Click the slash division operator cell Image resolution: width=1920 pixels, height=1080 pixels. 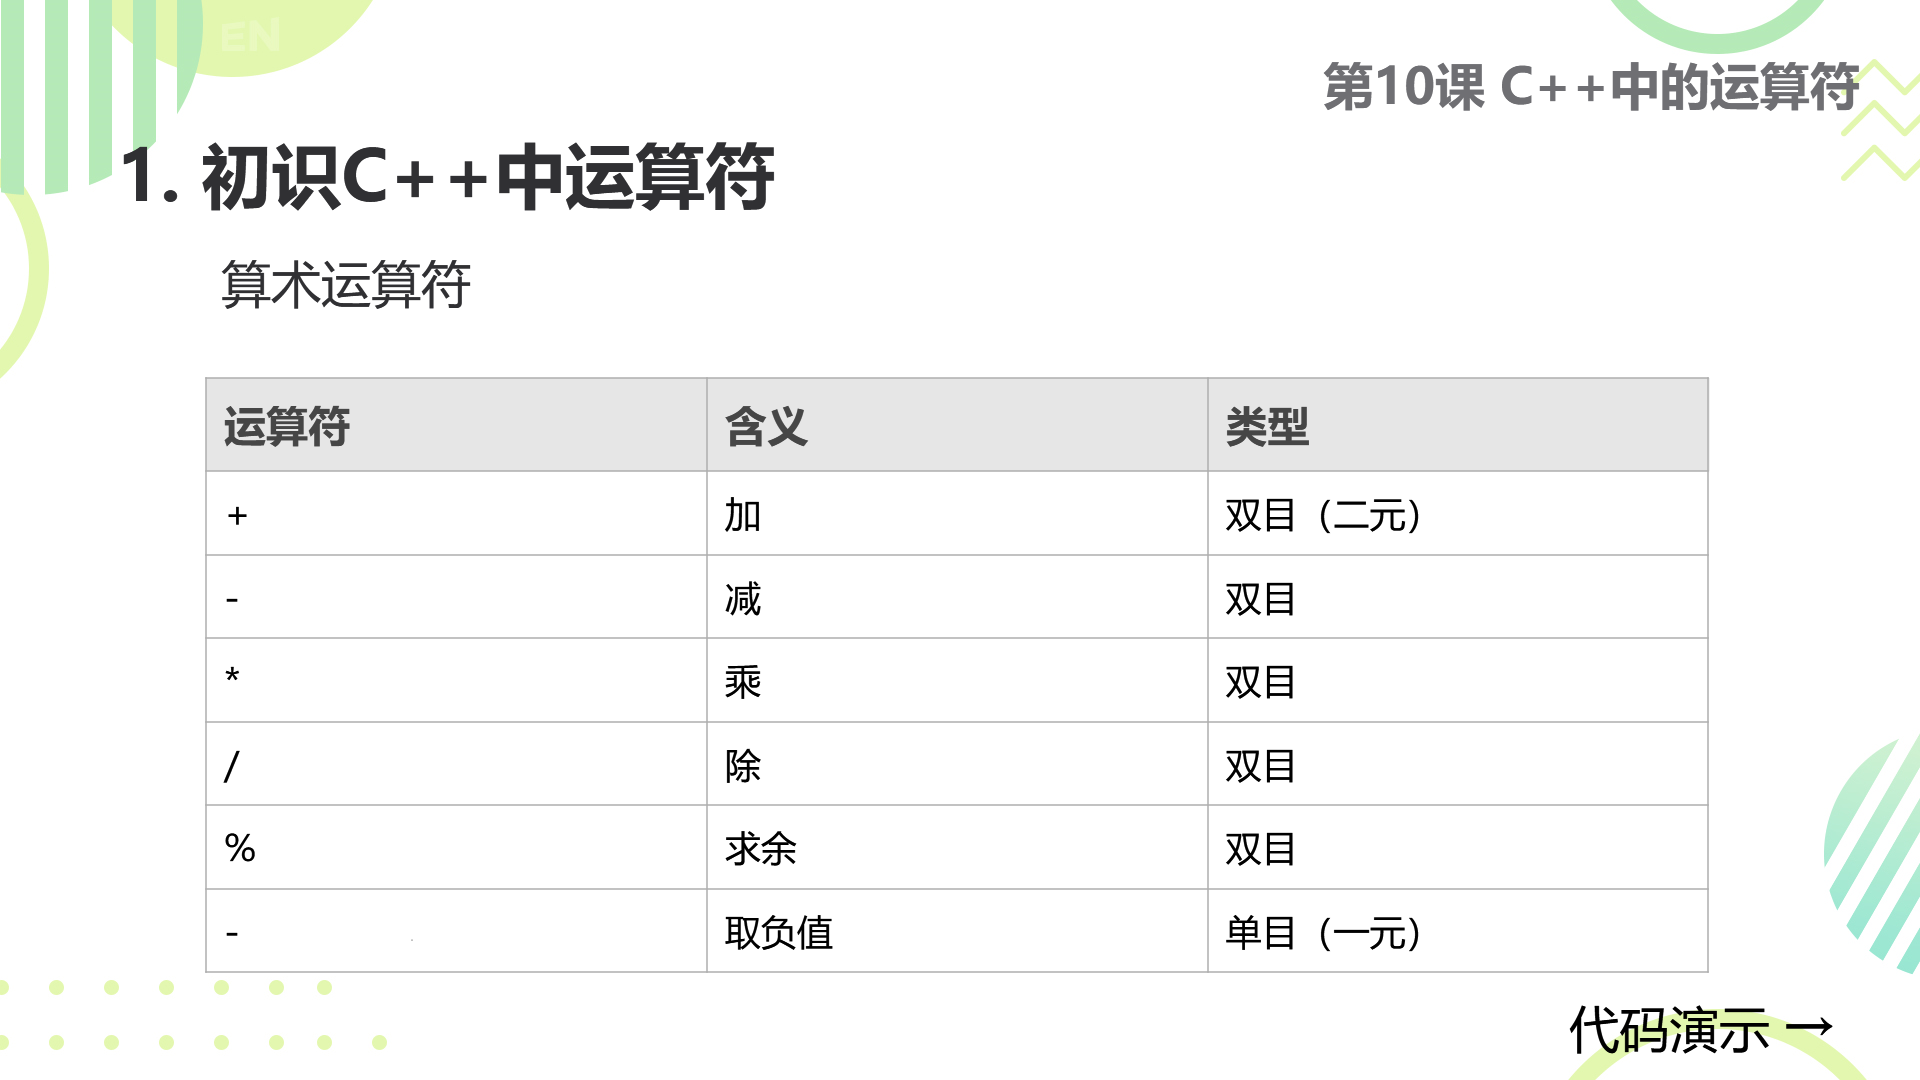tap(456, 764)
